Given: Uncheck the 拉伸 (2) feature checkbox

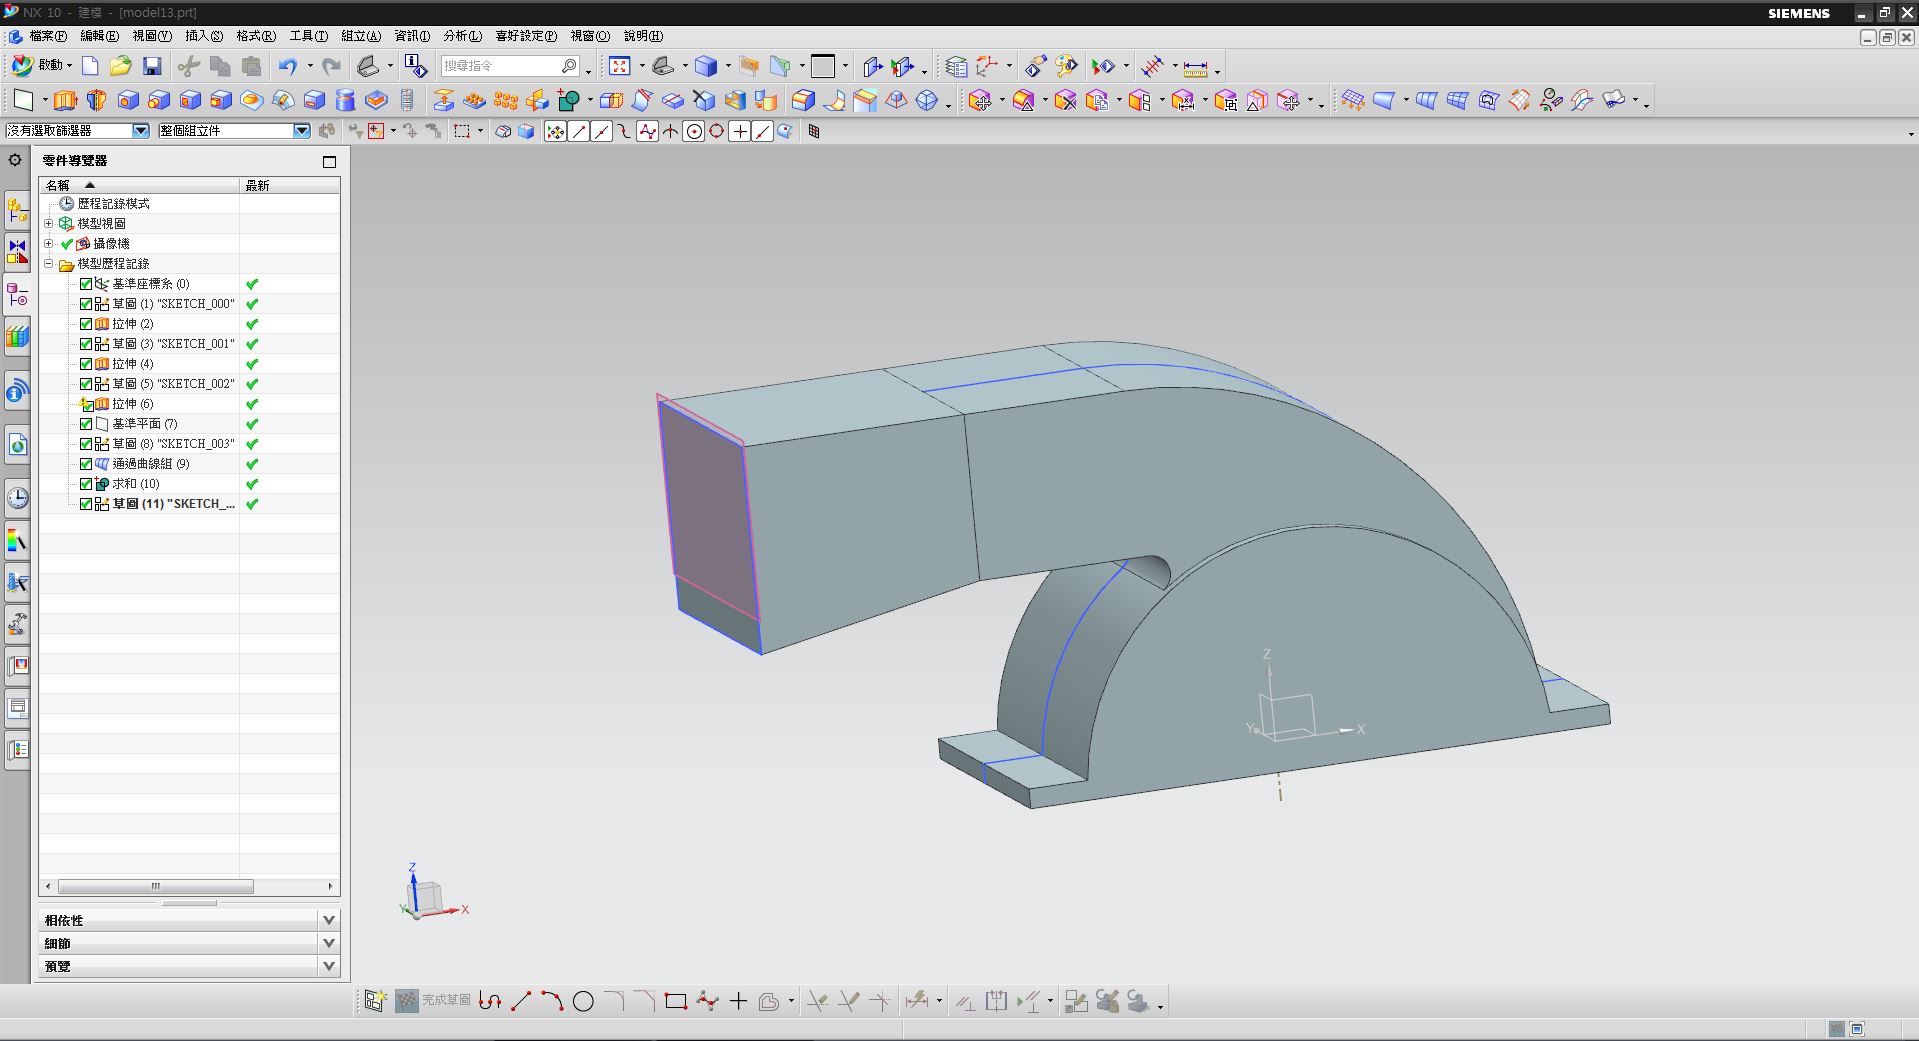Looking at the screenshot, I should [86, 324].
